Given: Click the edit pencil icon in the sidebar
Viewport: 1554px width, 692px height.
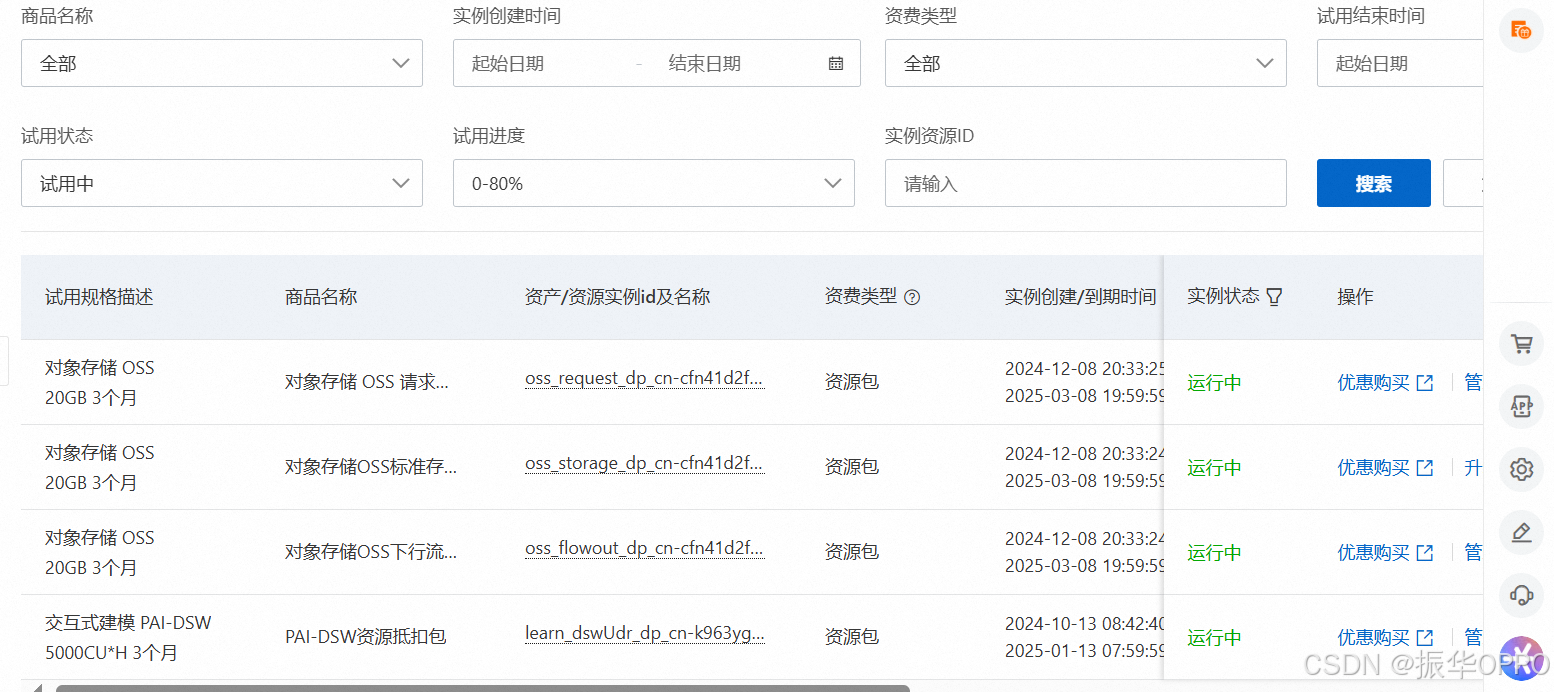Looking at the screenshot, I should click(1521, 533).
